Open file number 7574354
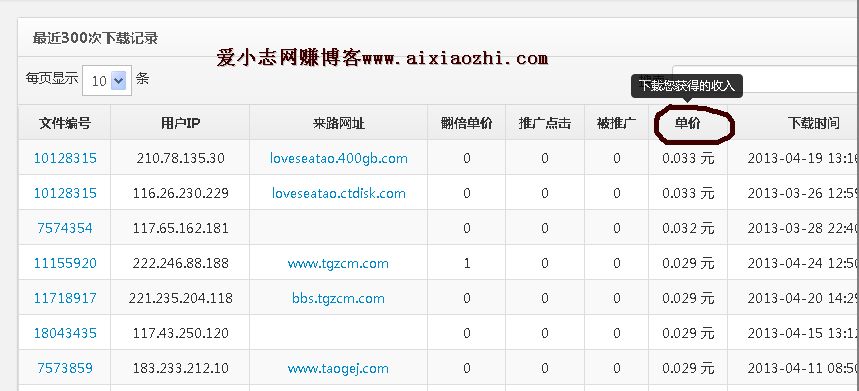The height and width of the screenshot is (391, 859). click(65, 228)
